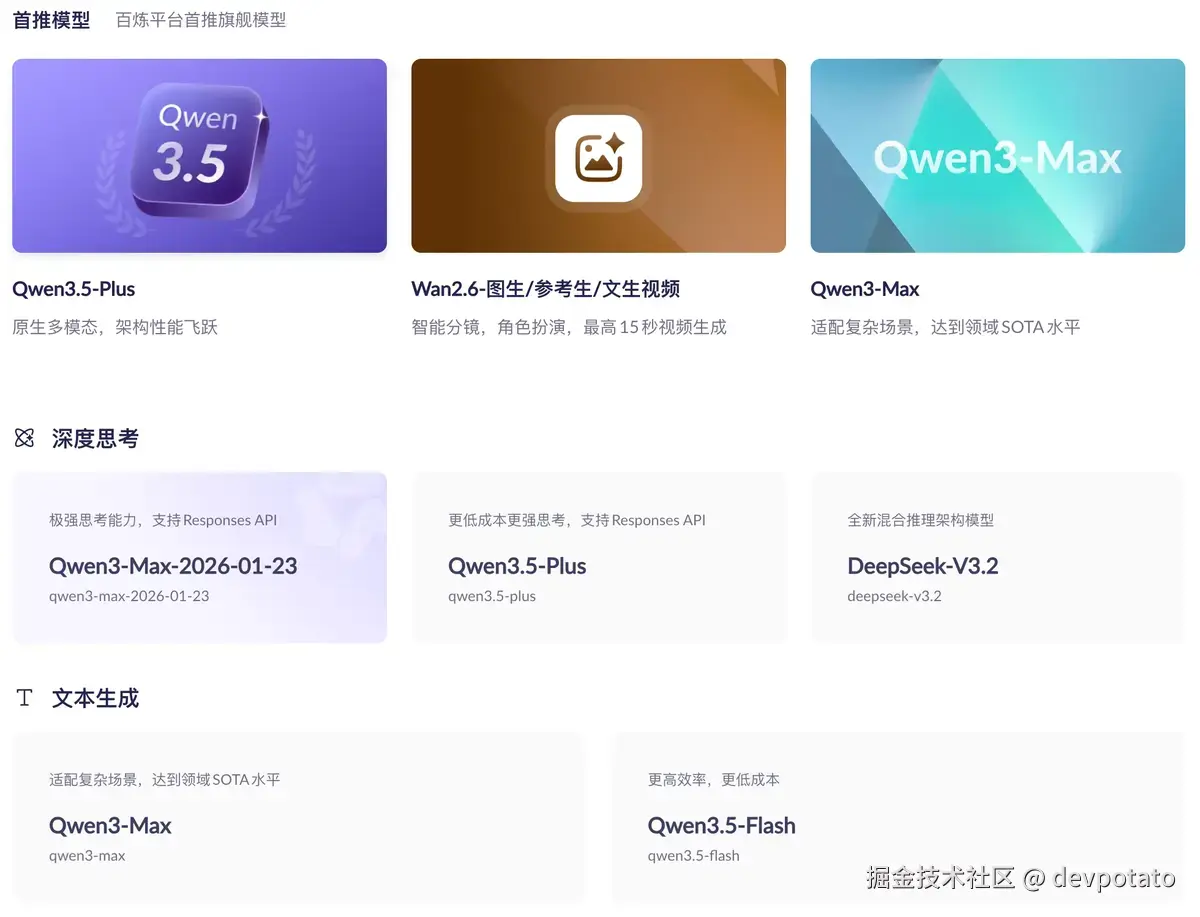This screenshot has height=917, width=1200.
Task: Click the SOTA description in the 文本生成 Qwen3-Max card
Action: click(165, 779)
